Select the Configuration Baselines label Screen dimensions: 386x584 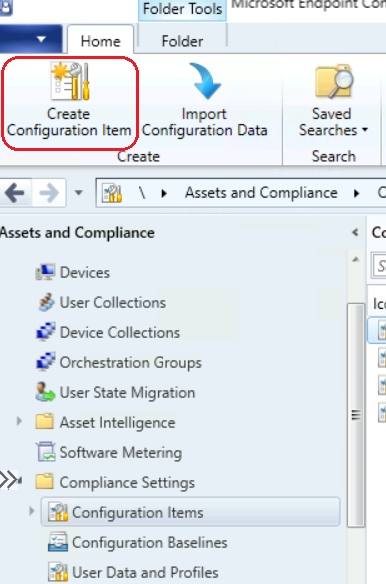149,542
